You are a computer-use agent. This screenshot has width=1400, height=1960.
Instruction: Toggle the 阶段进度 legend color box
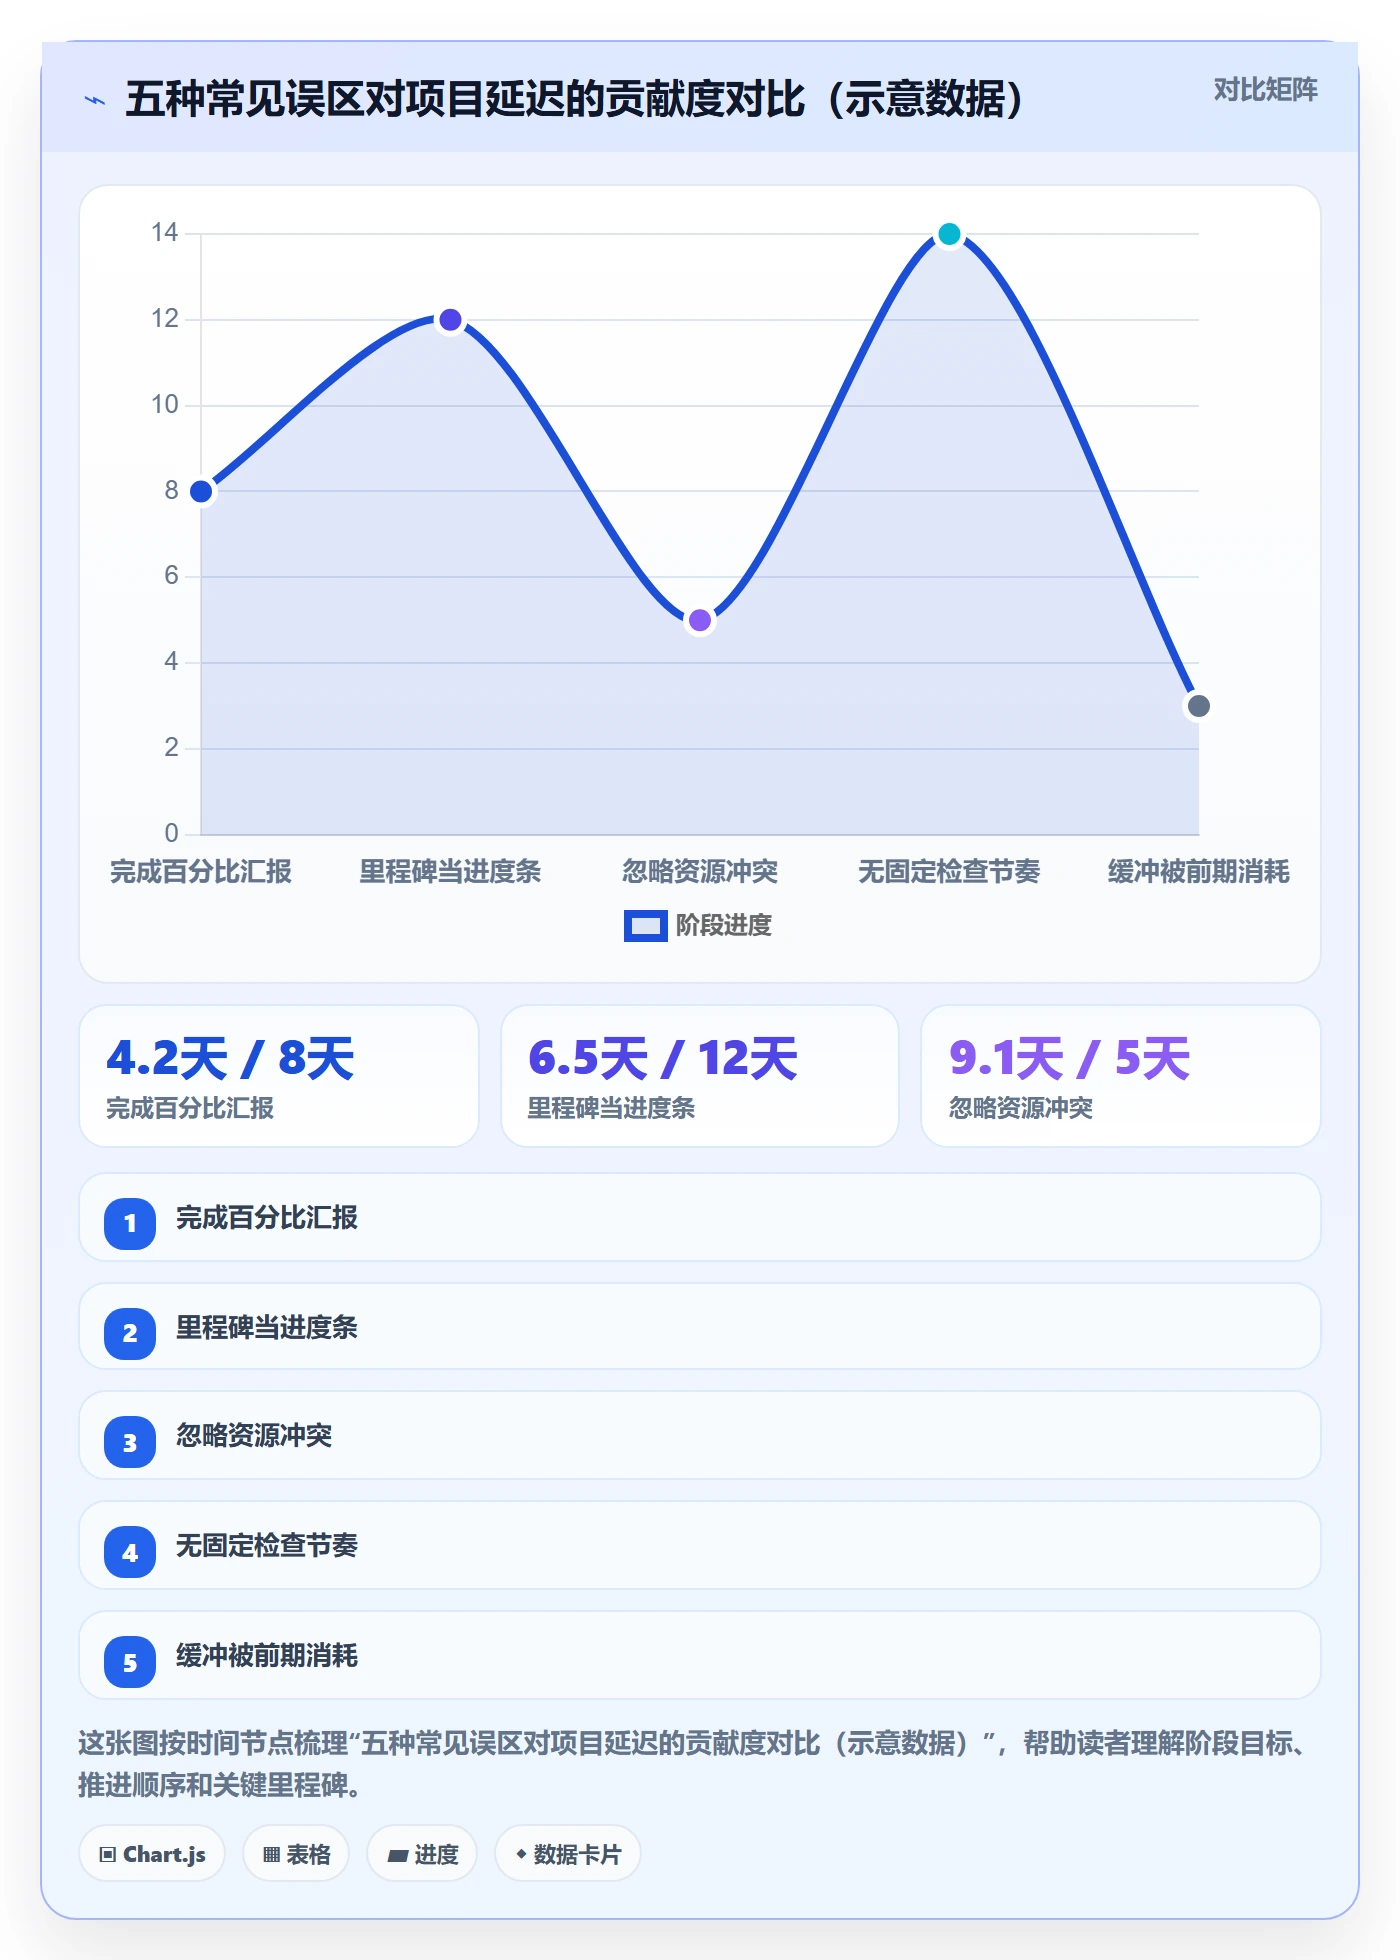[645, 926]
